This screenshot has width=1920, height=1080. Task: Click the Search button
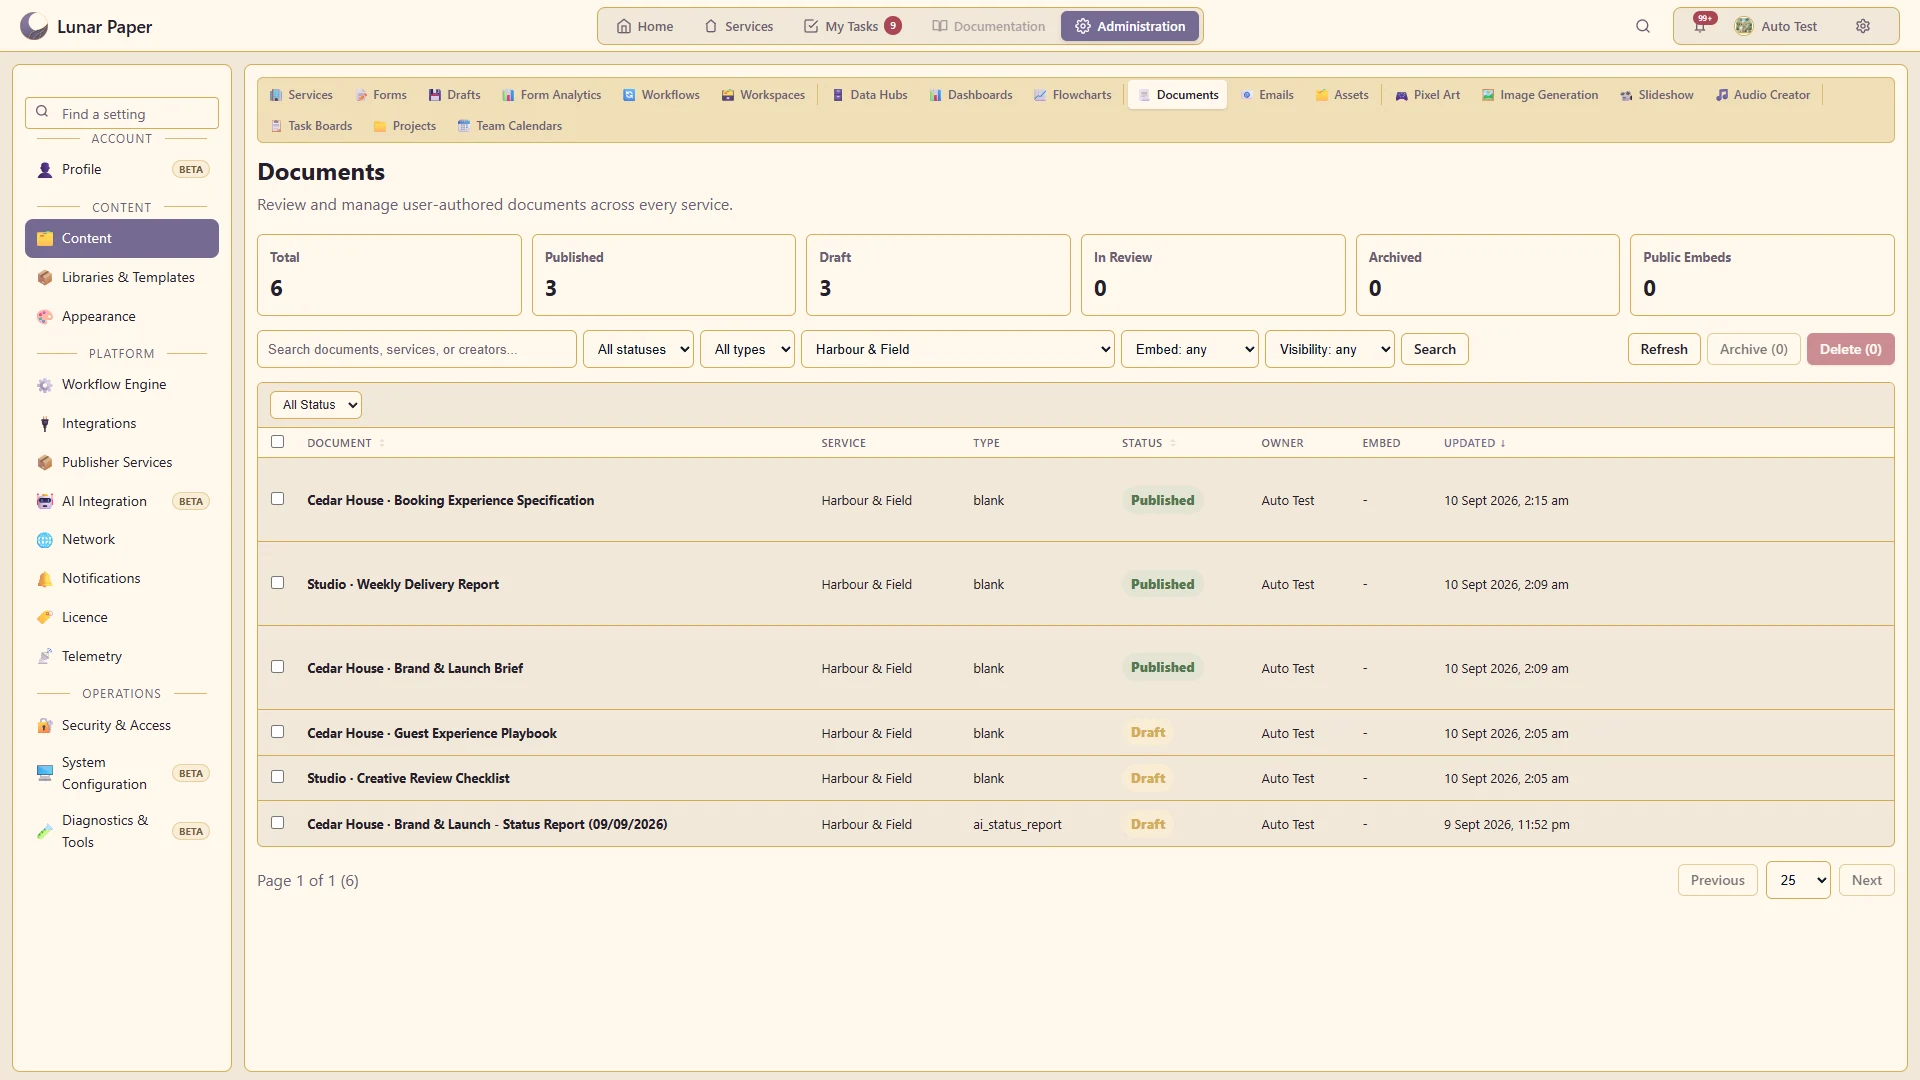(x=1435, y=349)
